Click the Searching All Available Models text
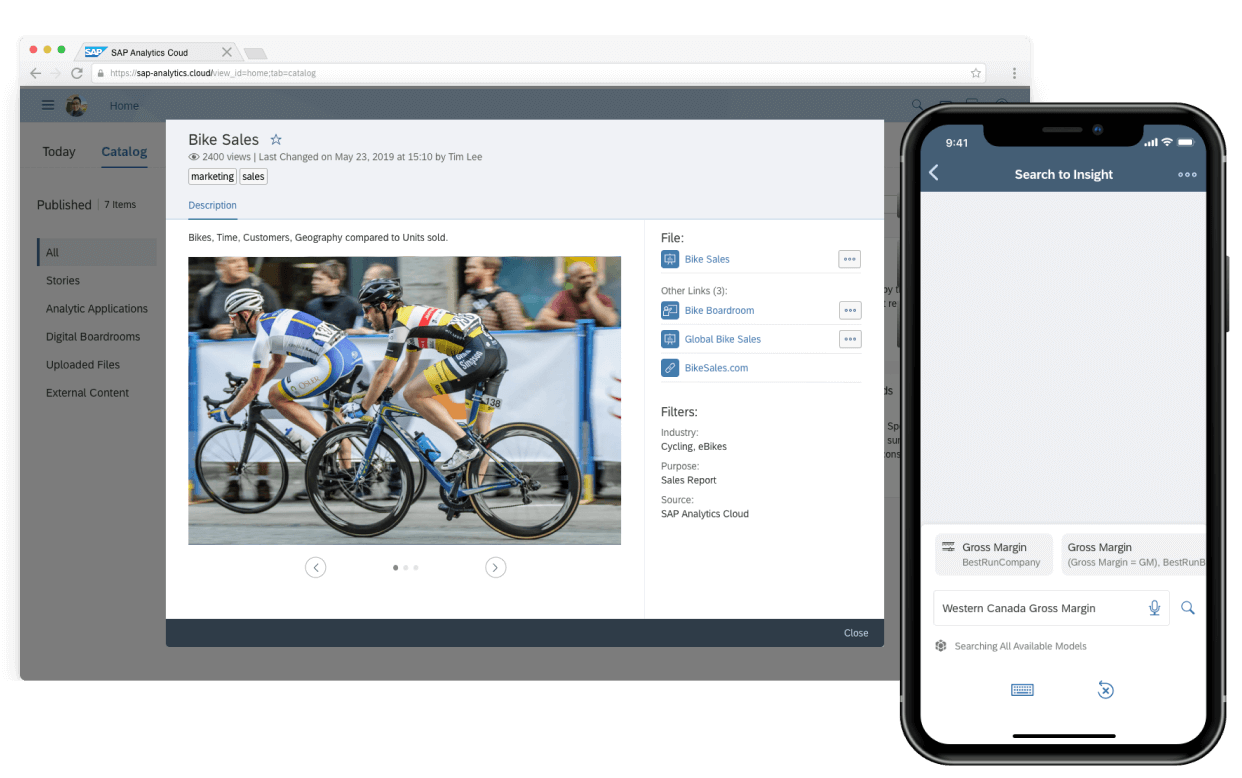The height and width of the screenshot is (778, 1242). (x=1020, y=646)
